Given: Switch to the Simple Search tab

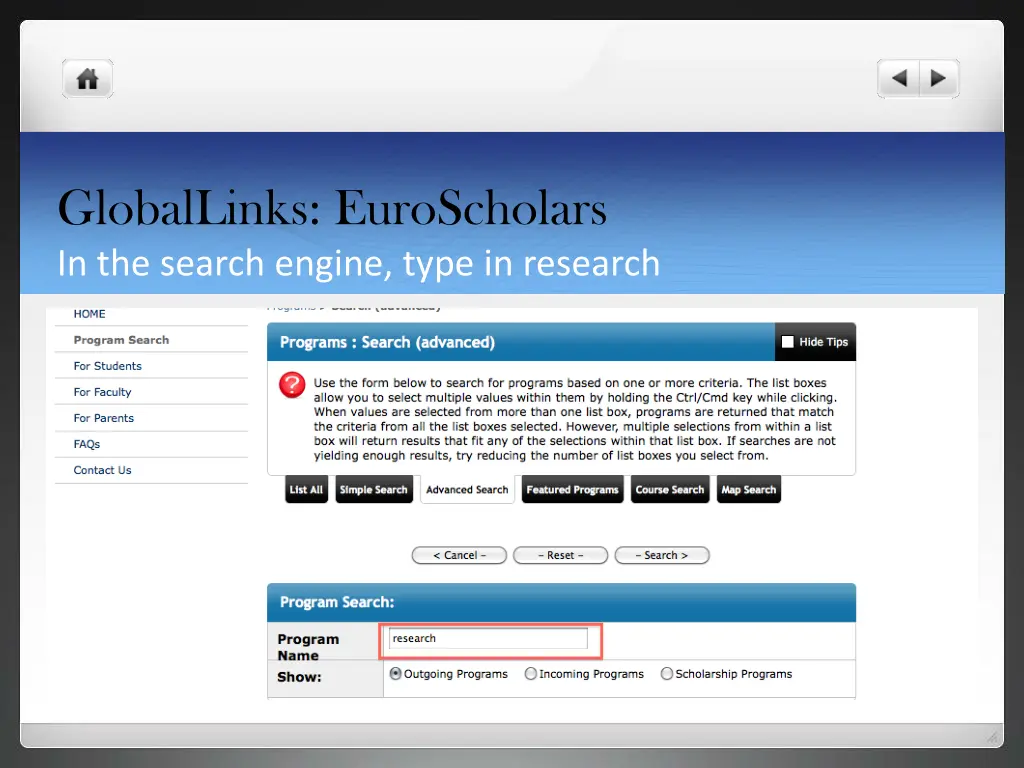Looking at the screenshot, I should (x=374, y=489).
